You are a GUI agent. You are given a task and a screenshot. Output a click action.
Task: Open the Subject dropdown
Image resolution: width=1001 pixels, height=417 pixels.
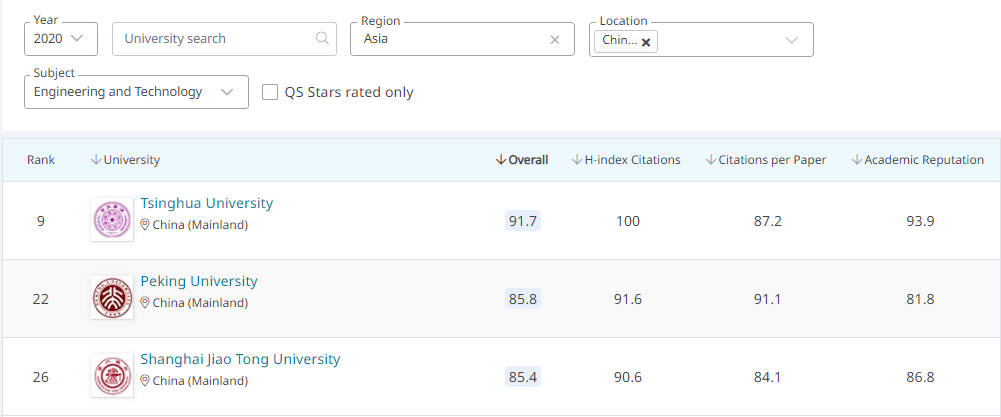pyautogui.click(x=136, y=92)
